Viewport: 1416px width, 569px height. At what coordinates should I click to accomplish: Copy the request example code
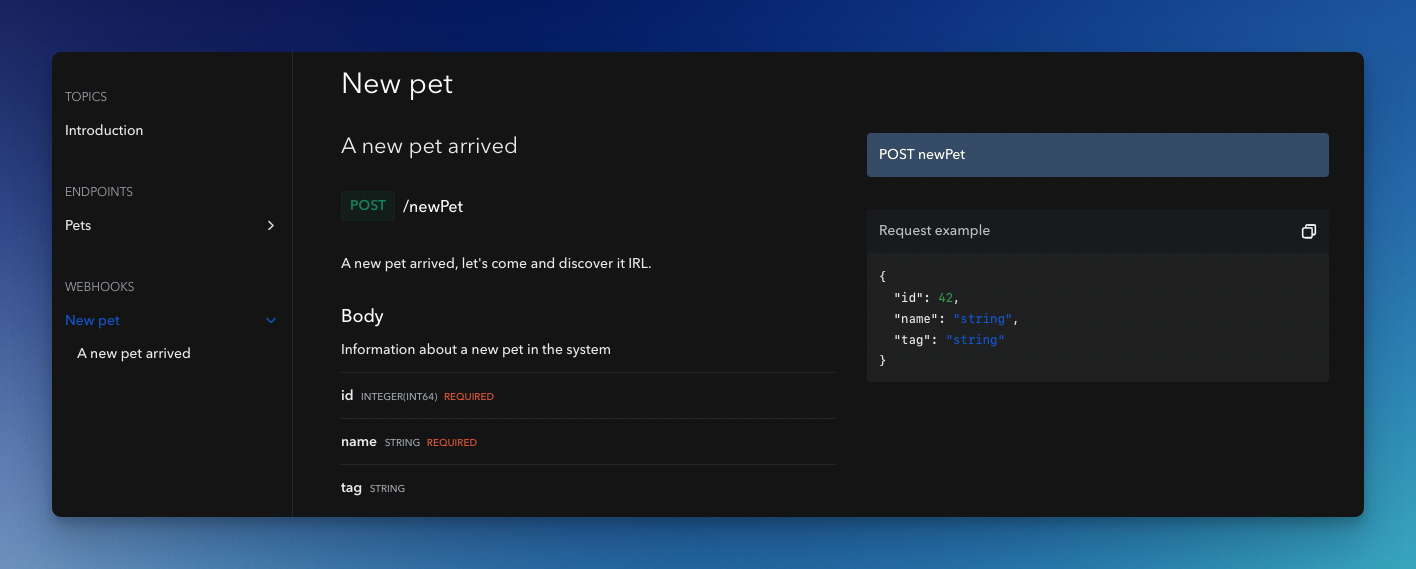(1308, 231)
